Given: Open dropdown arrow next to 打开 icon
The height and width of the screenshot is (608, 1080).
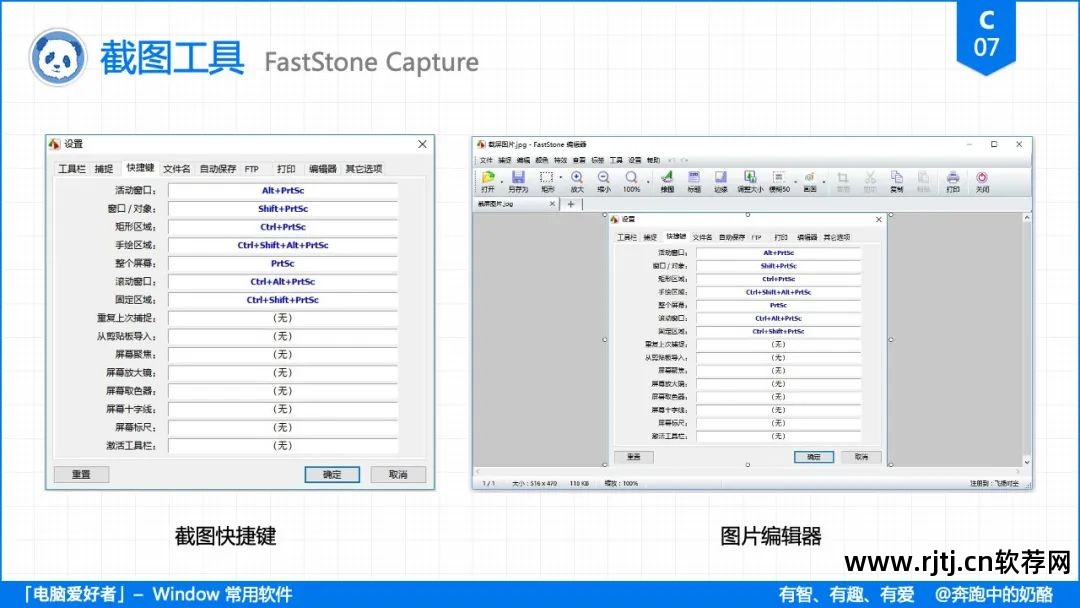Looking at the screenshot, I should coord(501,181).
